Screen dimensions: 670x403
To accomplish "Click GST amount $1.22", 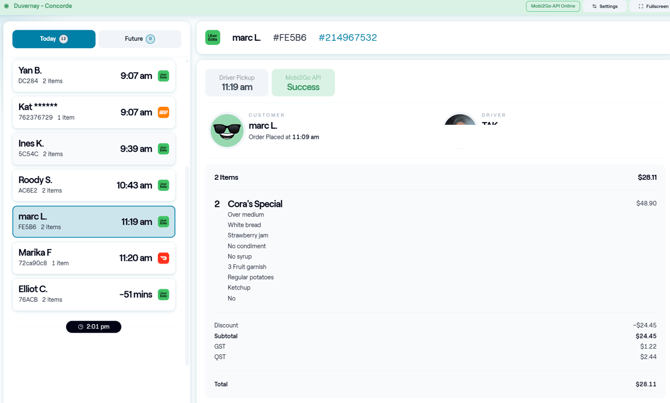I will (648, 347).
